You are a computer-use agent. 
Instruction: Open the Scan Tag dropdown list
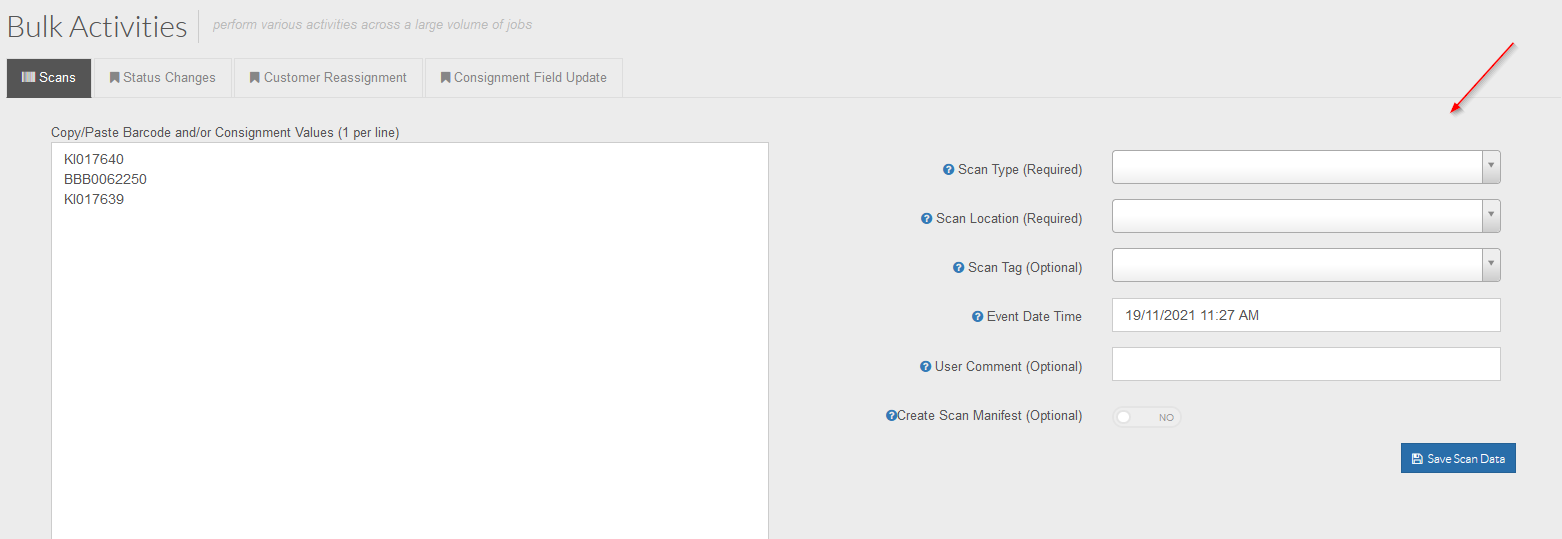[1306, 265]
